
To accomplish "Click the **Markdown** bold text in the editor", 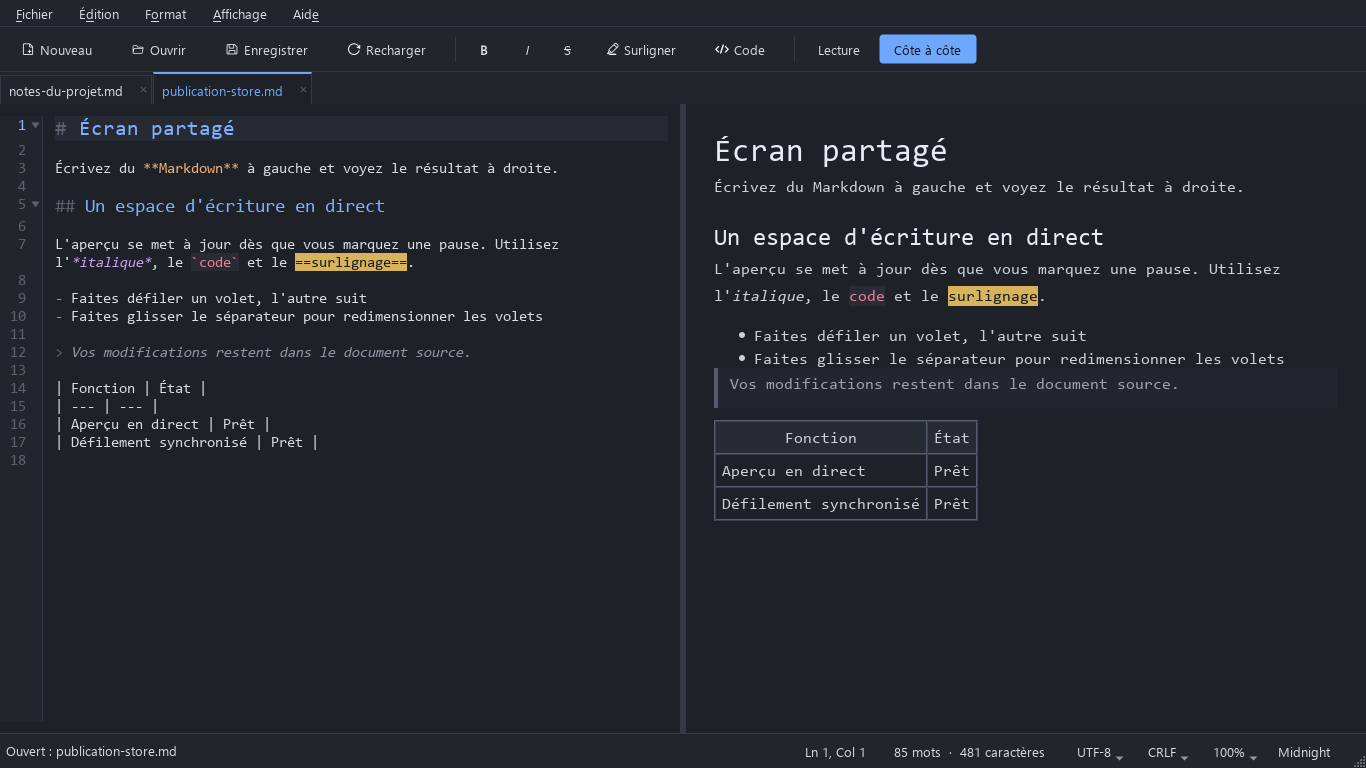I will point(191,168).
